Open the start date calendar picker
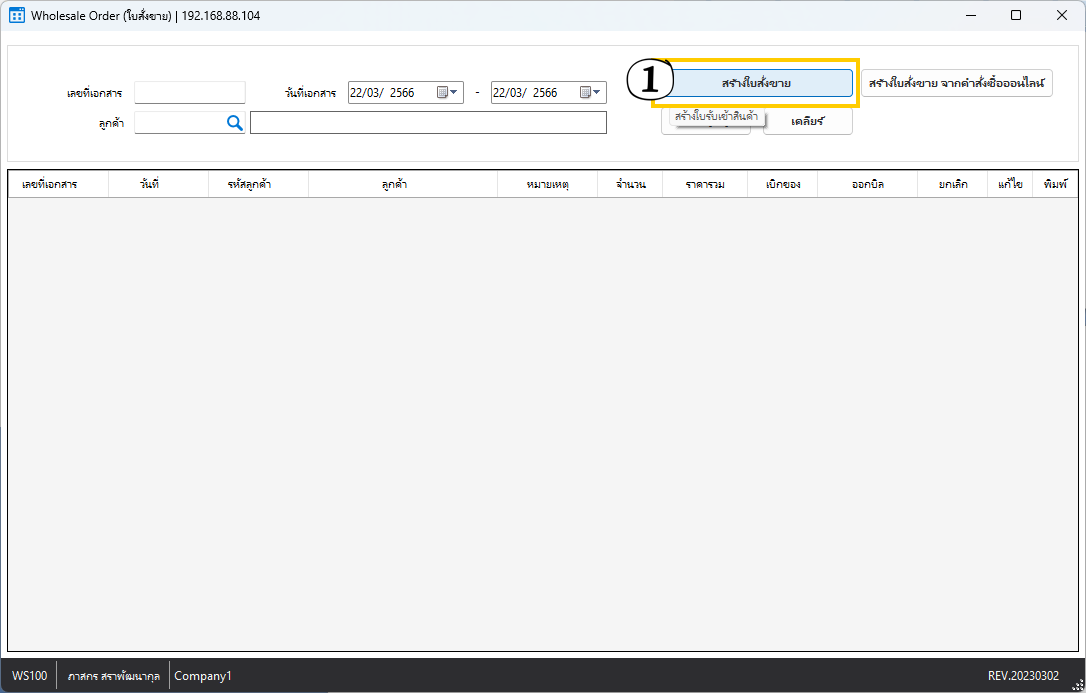The width and height of the screenshot is (1086, 693). [x=447, y=93]
